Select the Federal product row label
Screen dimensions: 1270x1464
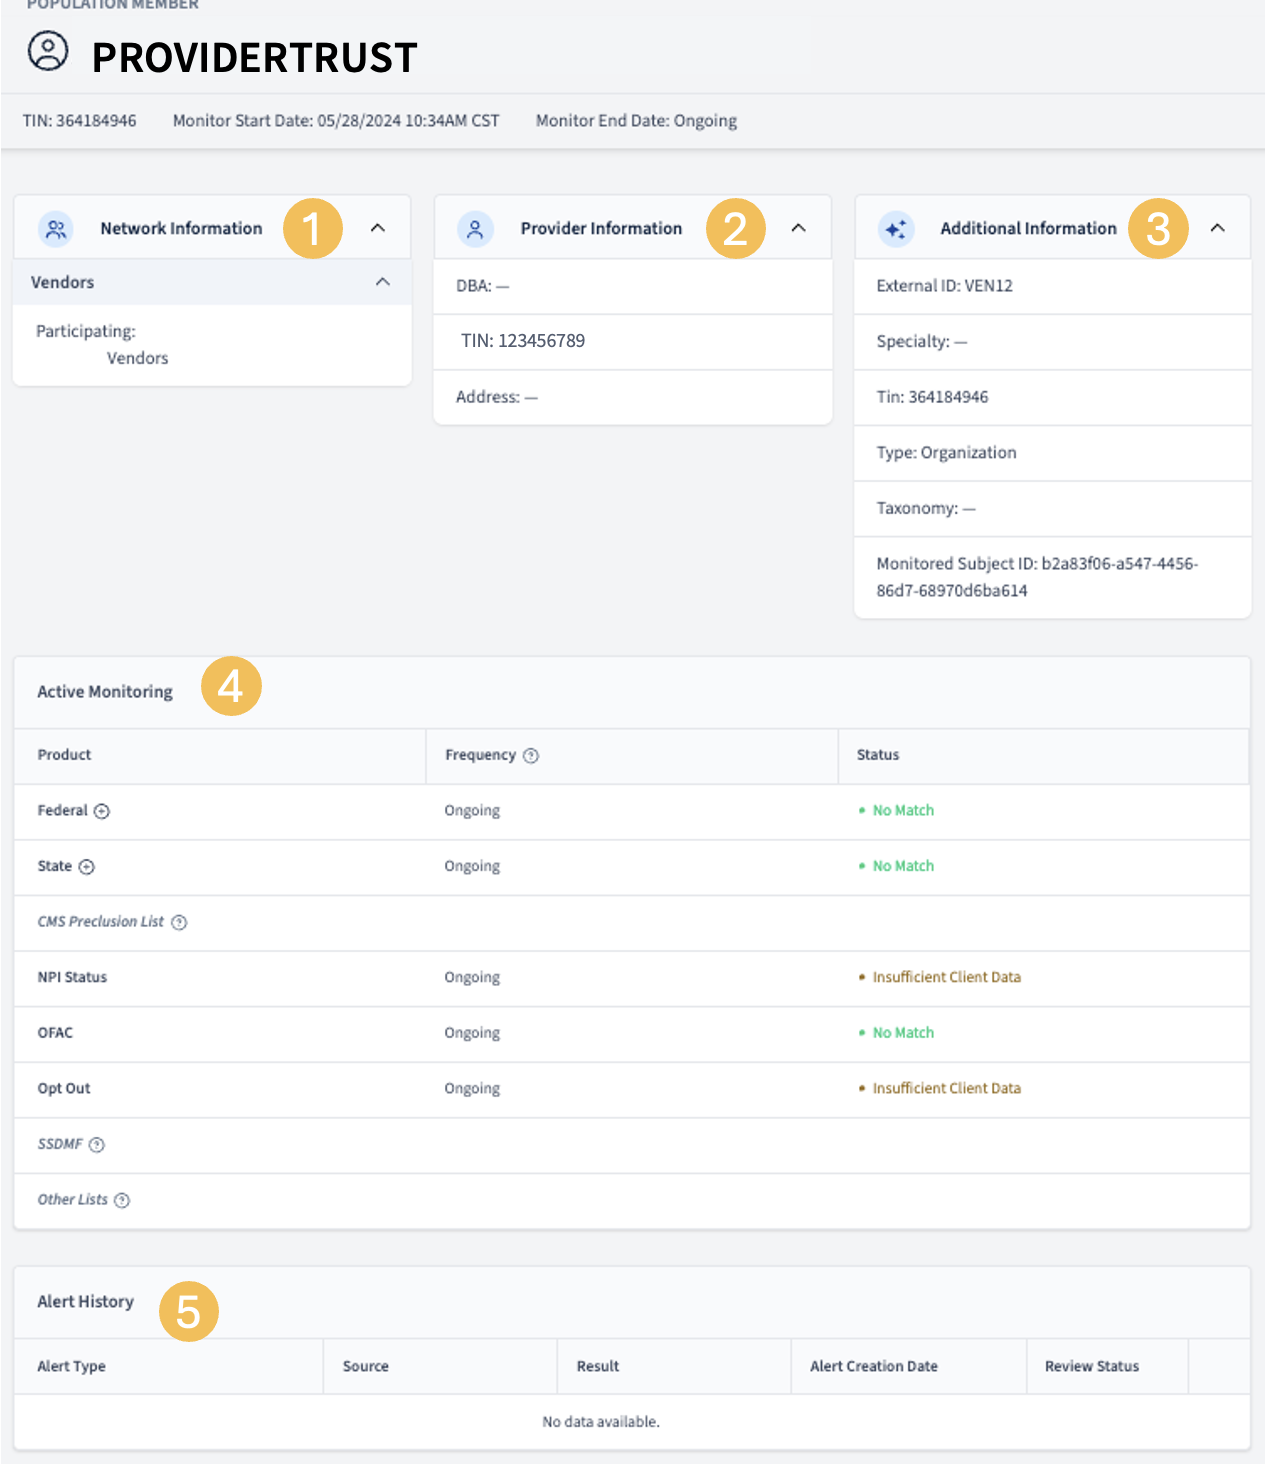[63, 810]
